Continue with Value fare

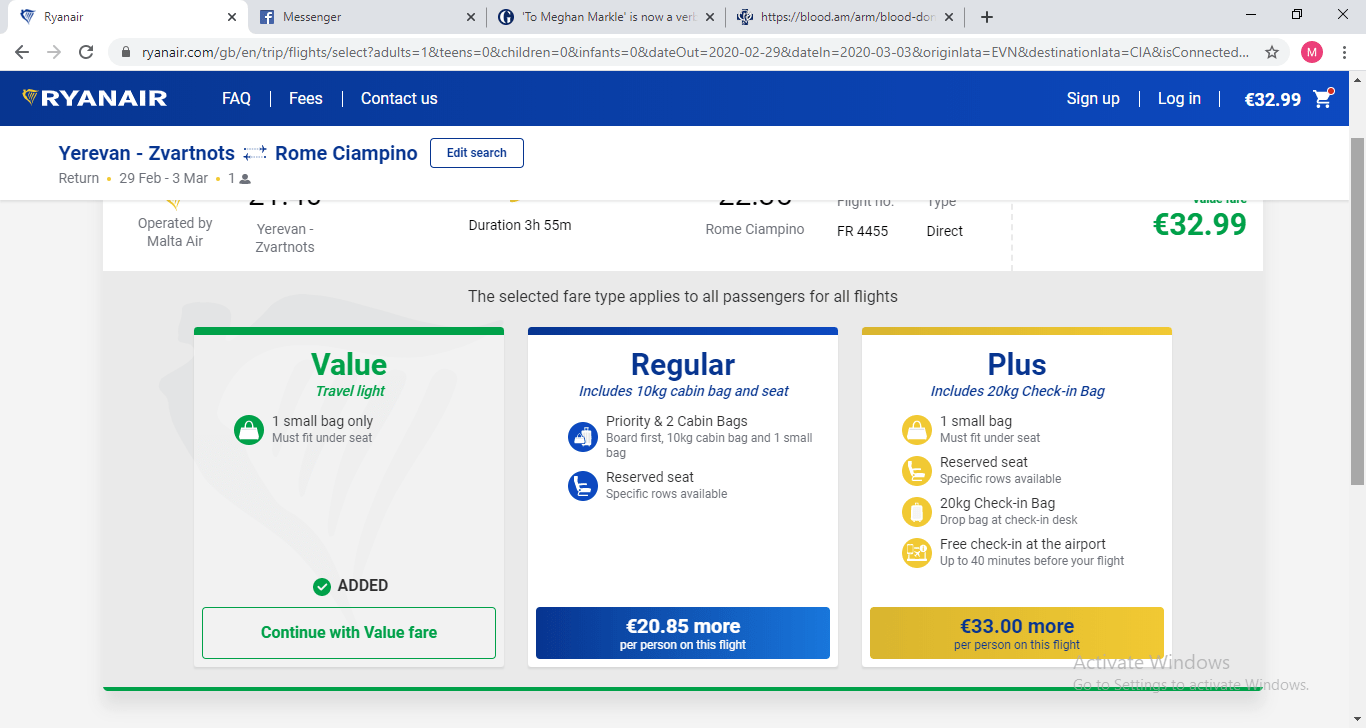pyautogui.click(x=349, y=633)
